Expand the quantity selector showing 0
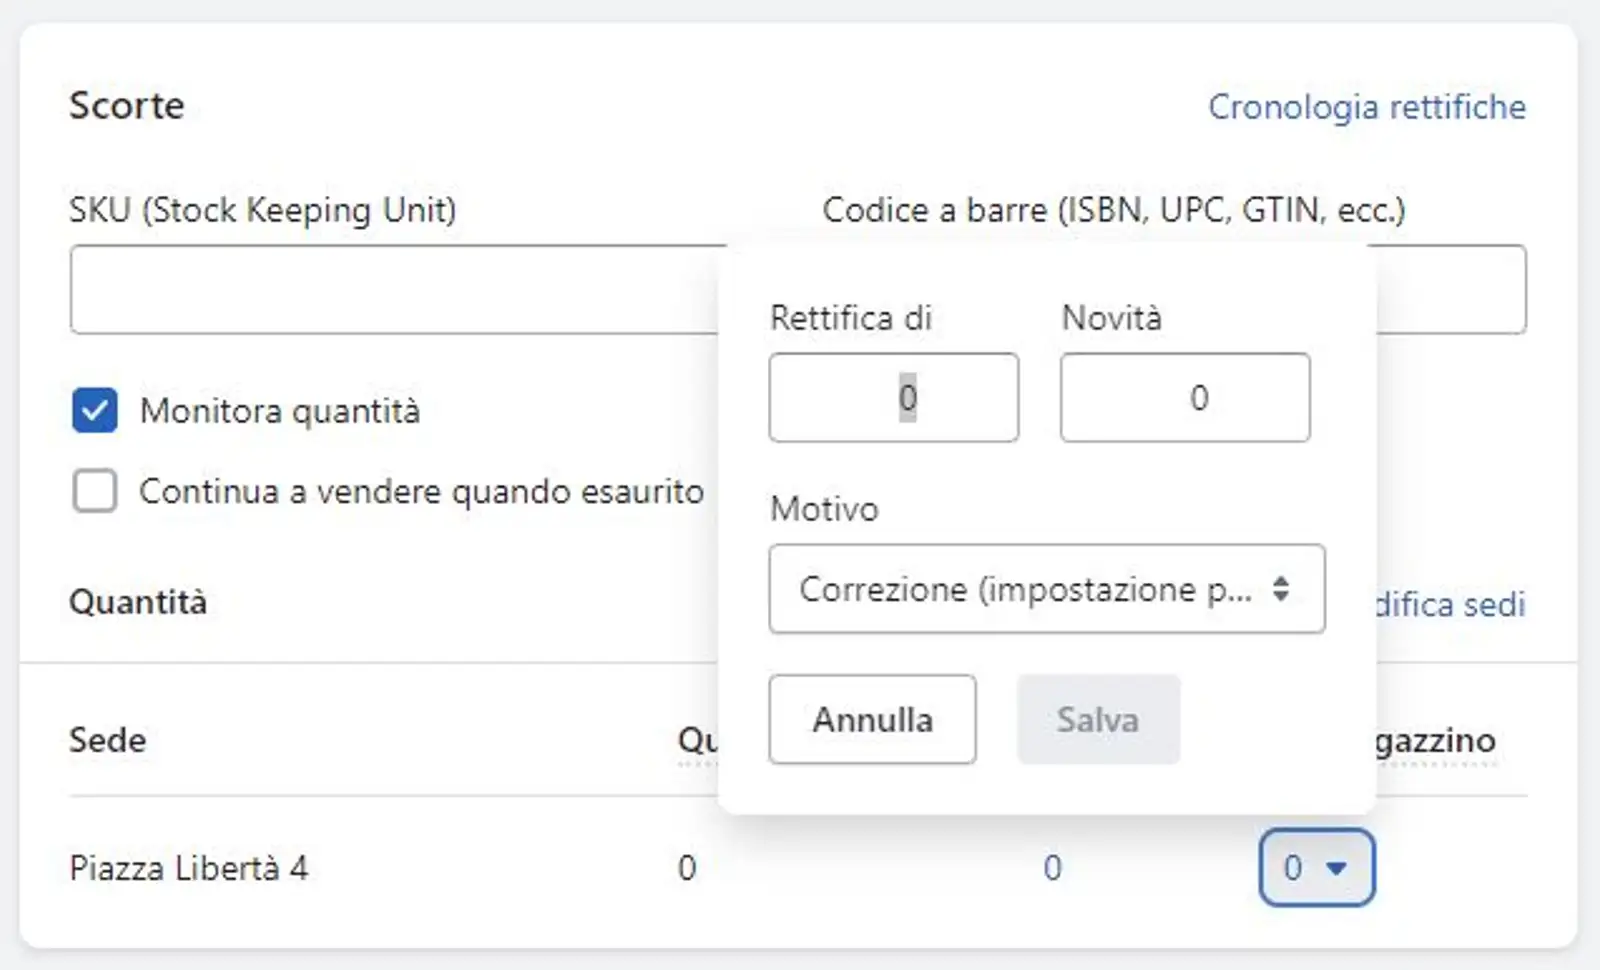Image resolution: width=1600 pixels, height=970 pixels. tap(1317, 868)
